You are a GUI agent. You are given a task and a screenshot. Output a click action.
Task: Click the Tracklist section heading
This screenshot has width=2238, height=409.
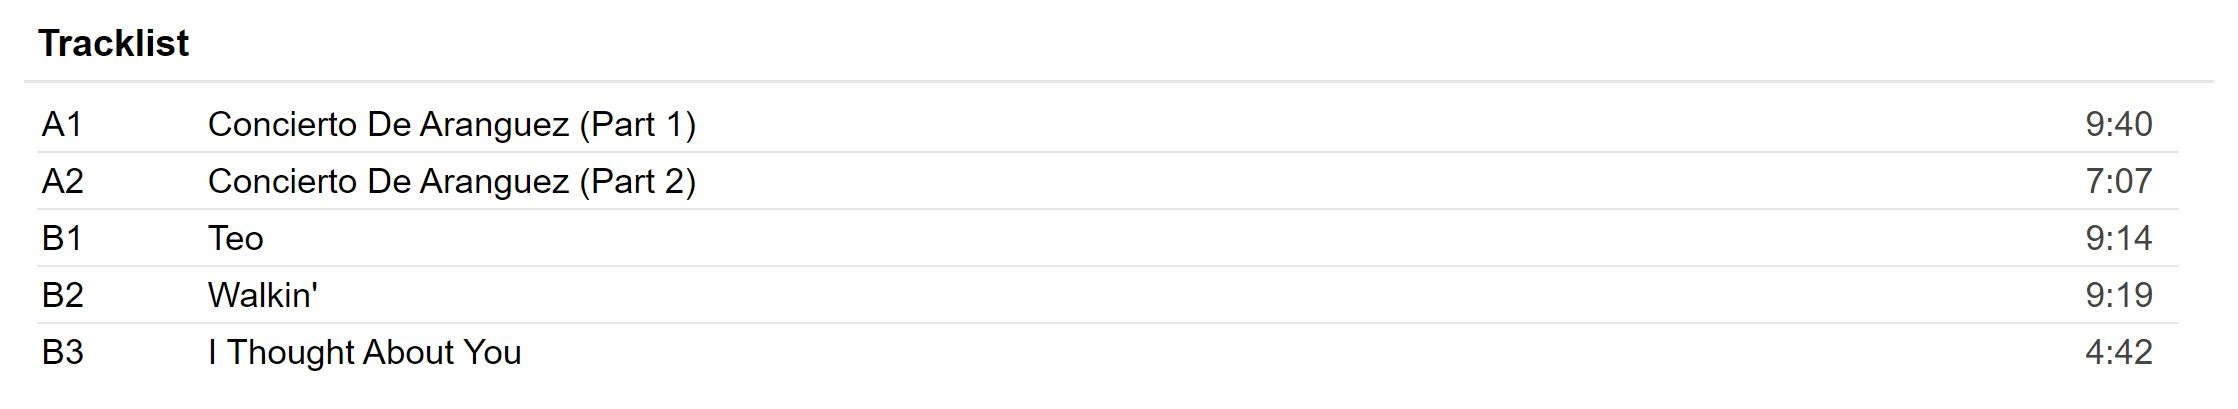coord(113,44)
